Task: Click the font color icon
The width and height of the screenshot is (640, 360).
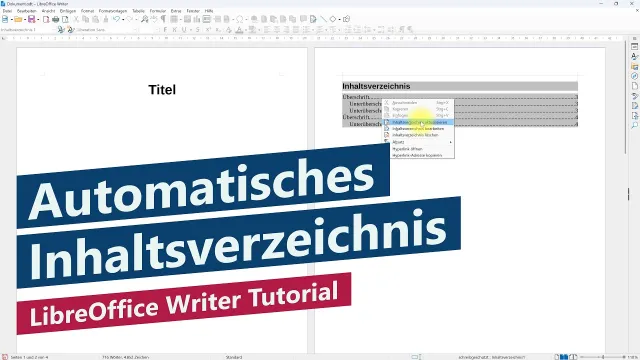Action: 240,29
